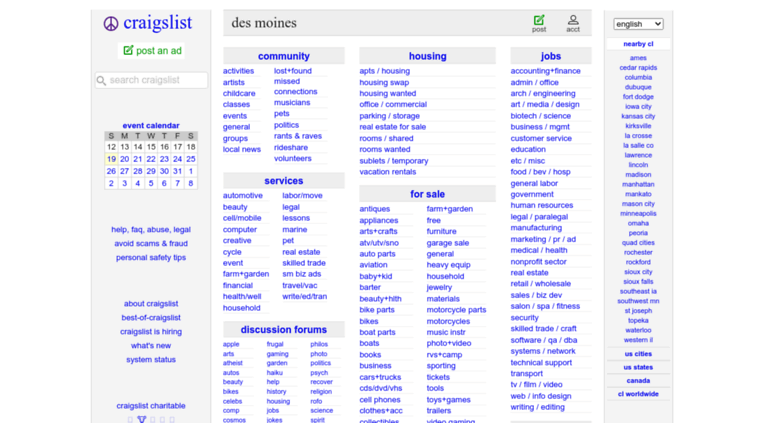
Task: Open the haiku discussion forum
Action: click(275, 372)
